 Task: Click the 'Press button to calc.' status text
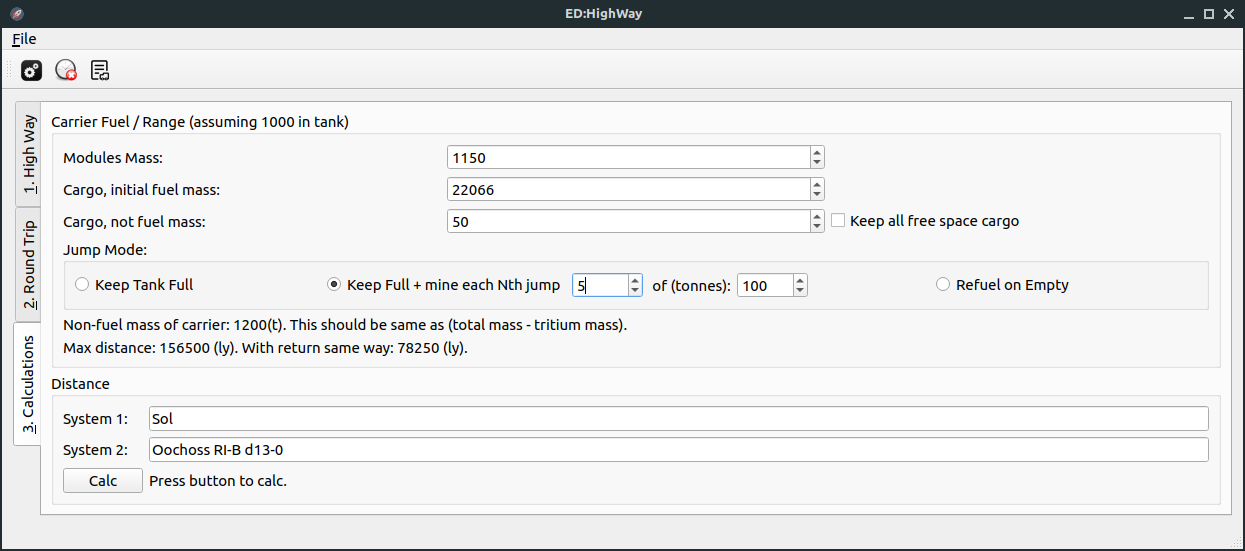click(x=218, y=481)
